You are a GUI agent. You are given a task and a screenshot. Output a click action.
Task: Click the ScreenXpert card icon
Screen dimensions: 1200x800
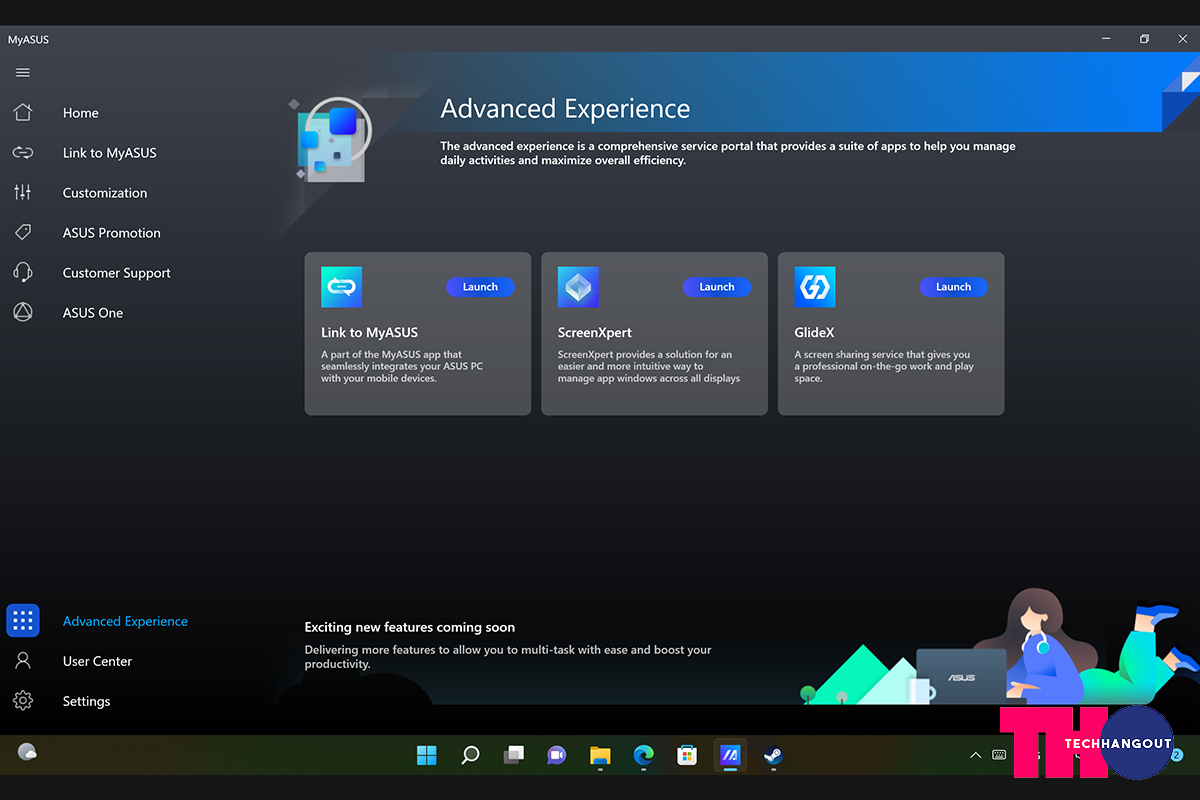click(x=578, y=287)
